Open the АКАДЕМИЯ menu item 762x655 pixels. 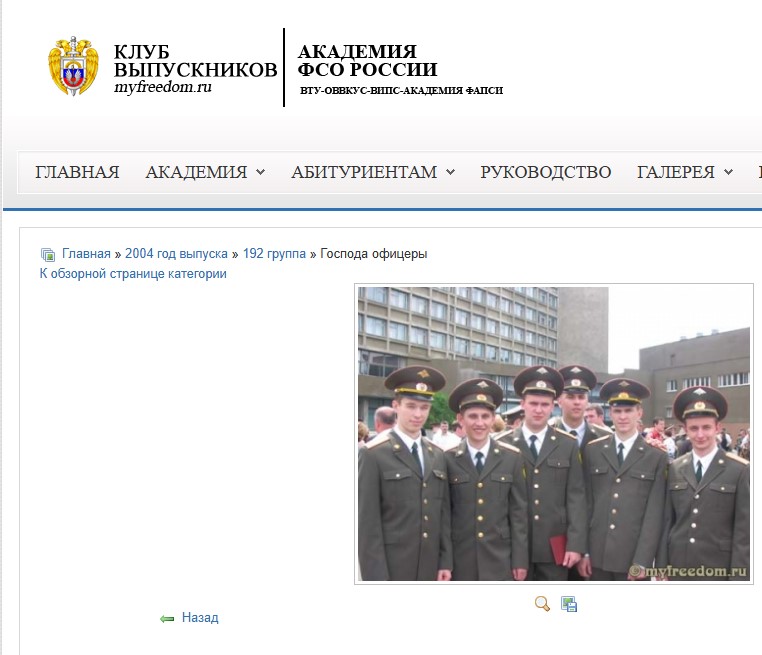point(196,172)
